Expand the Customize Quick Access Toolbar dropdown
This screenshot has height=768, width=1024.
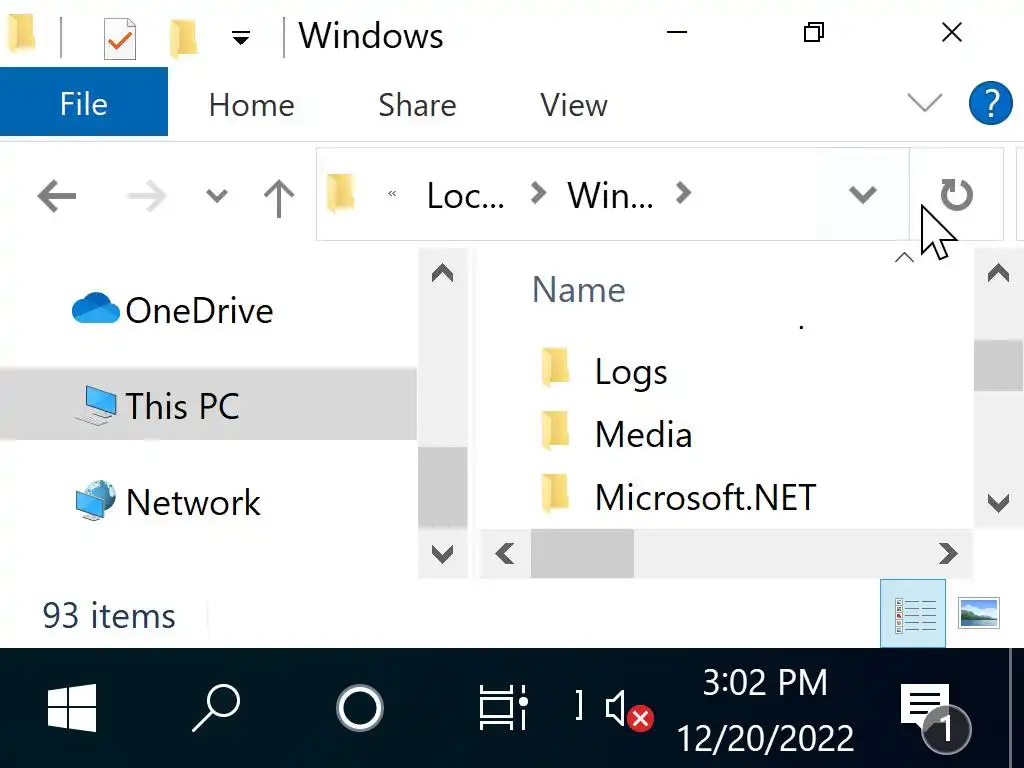click(240, 39)
